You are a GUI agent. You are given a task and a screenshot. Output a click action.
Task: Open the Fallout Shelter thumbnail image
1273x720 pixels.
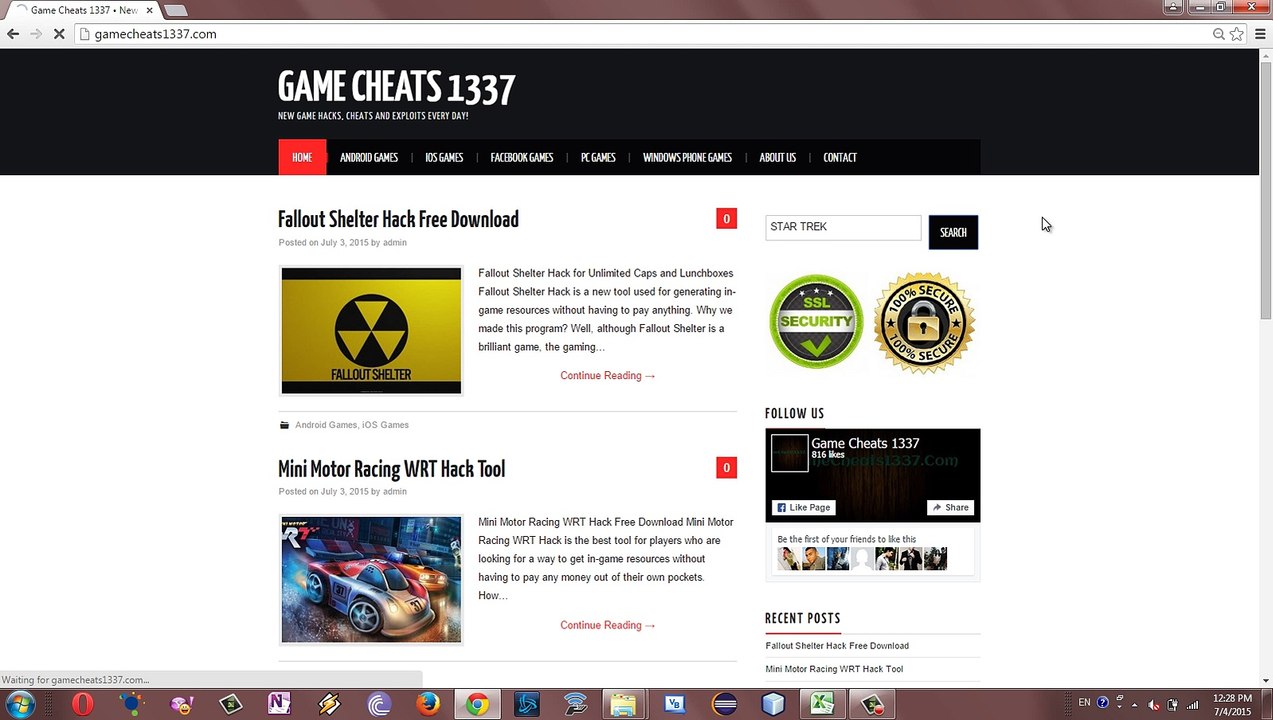pyautogui.click(x=371, y=330)
